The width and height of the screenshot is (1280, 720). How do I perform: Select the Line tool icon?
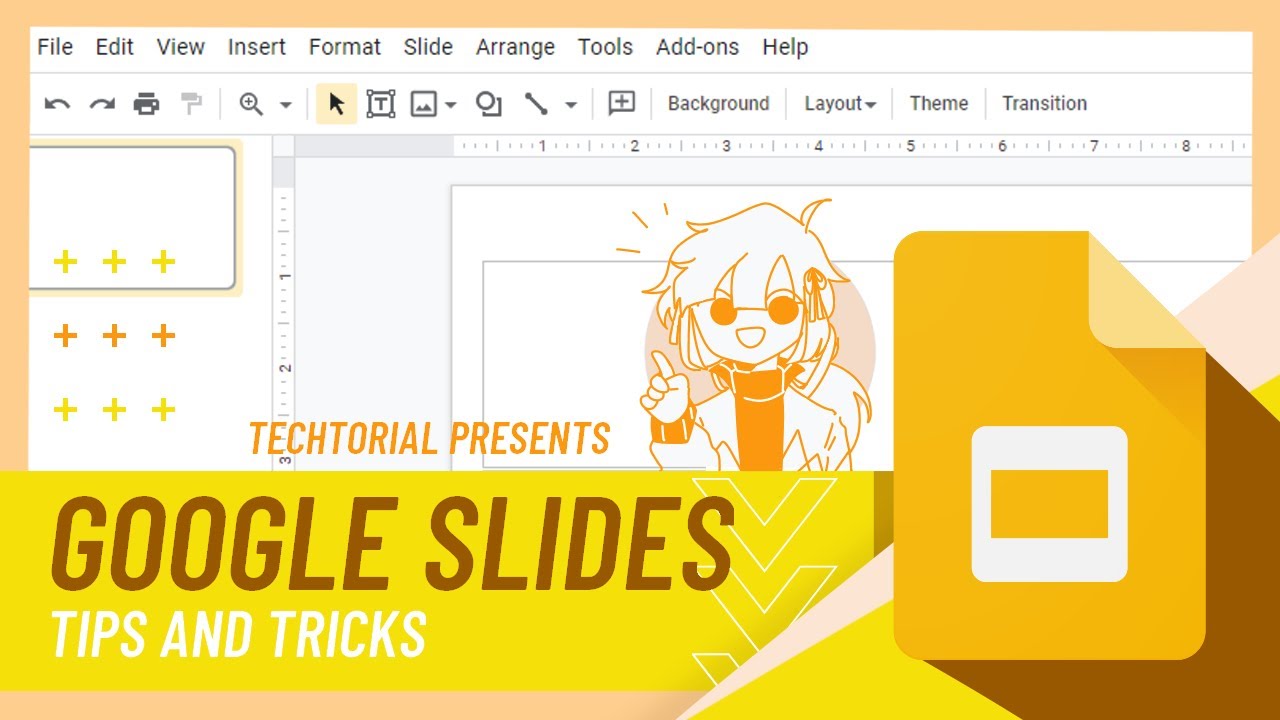(x=536, y=104)
